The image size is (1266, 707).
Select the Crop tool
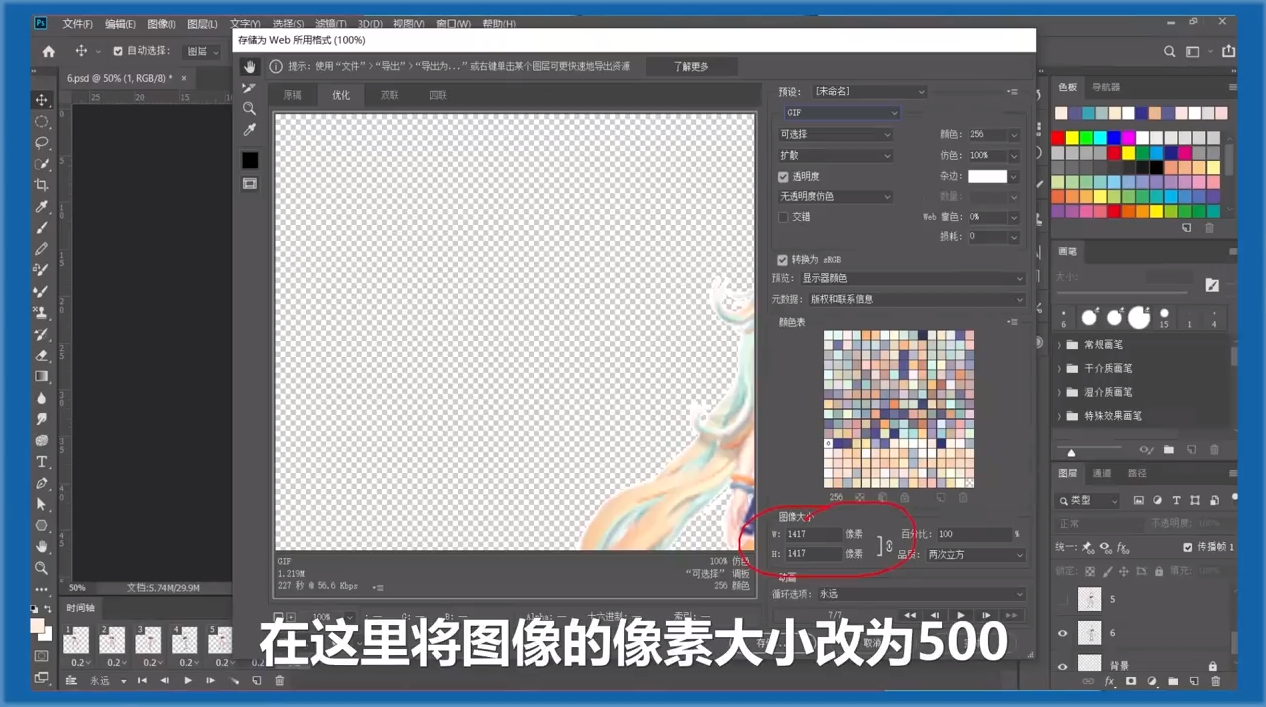41,185
